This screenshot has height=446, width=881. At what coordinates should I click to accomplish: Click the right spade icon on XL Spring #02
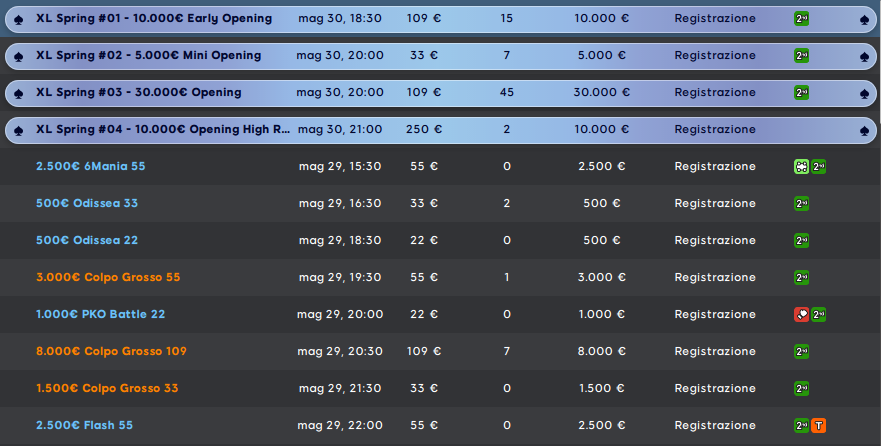(864, 56)
